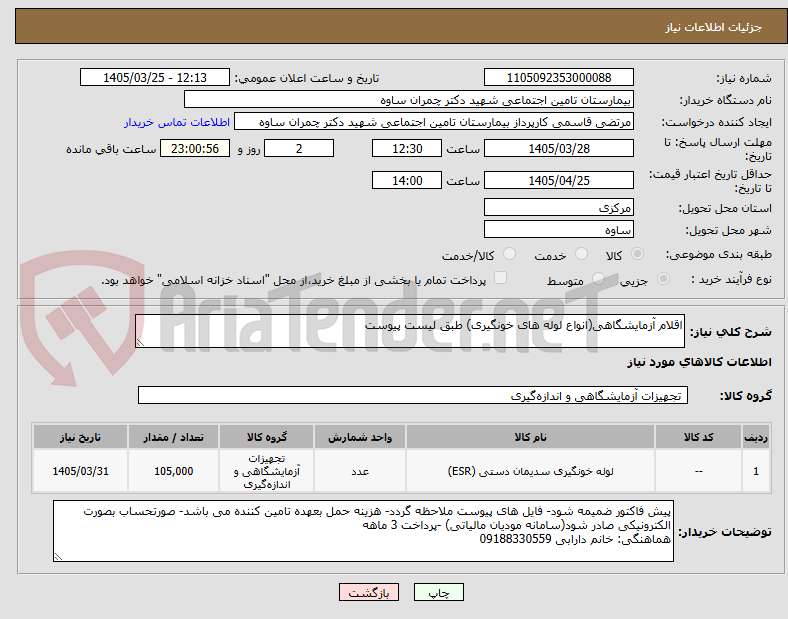Click the جزئیات اطلاعات نیاز page title

tap(713, 27)
